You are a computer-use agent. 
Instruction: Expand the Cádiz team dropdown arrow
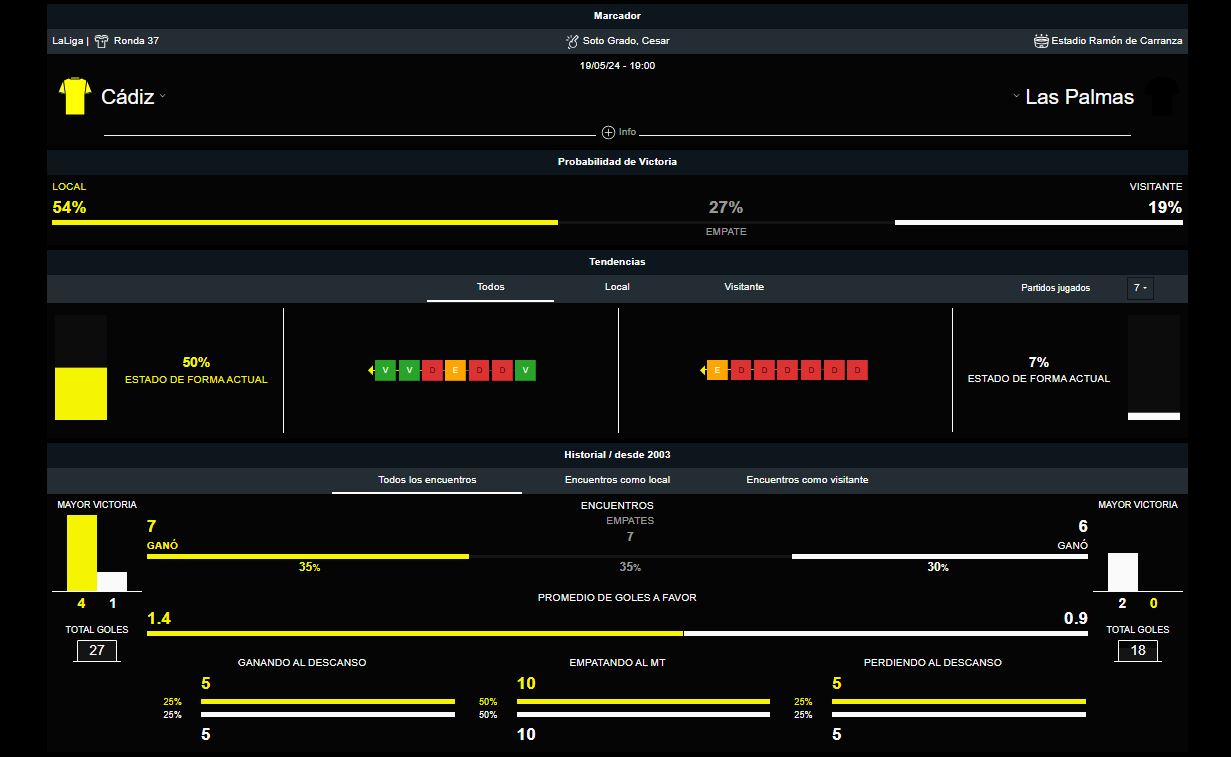coord(163,97)
